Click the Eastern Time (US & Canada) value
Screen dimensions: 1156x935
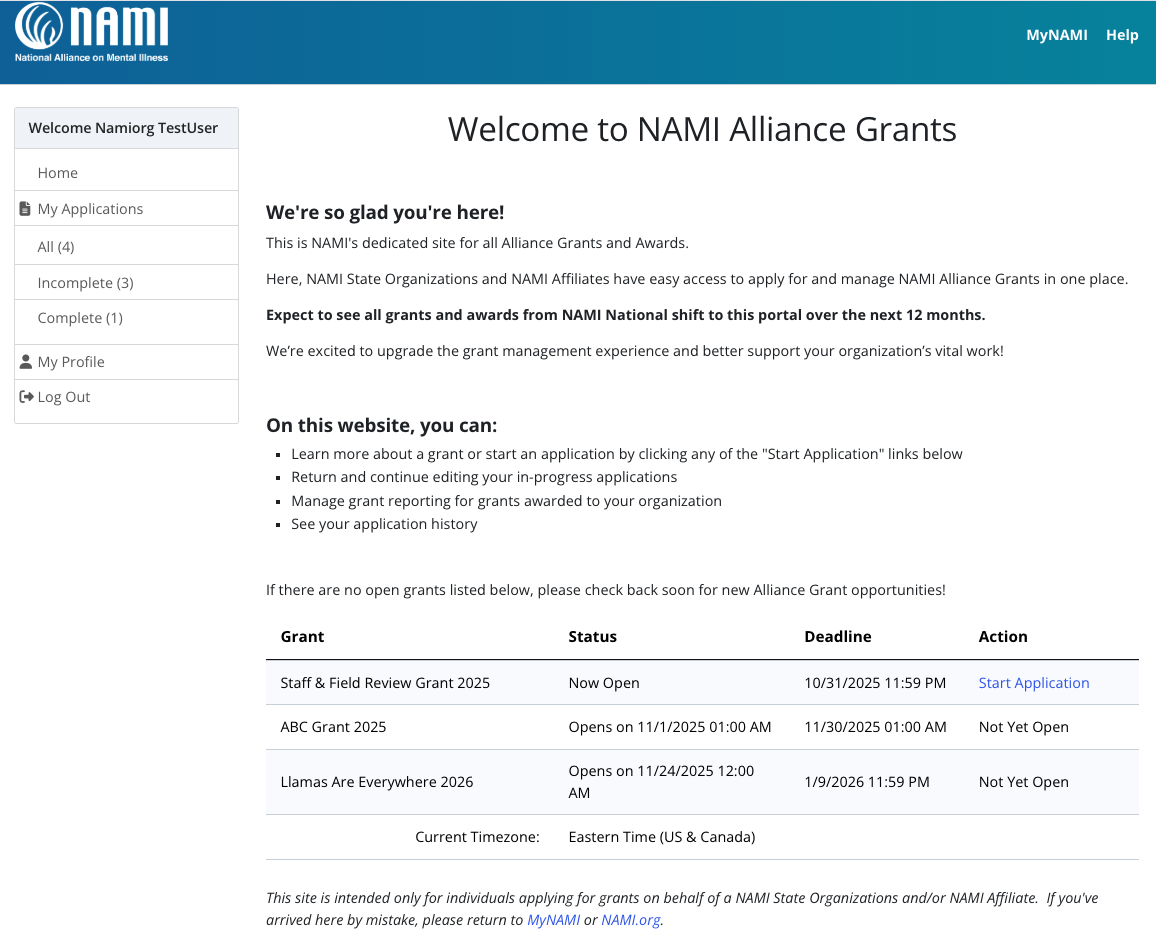(662, 837)
